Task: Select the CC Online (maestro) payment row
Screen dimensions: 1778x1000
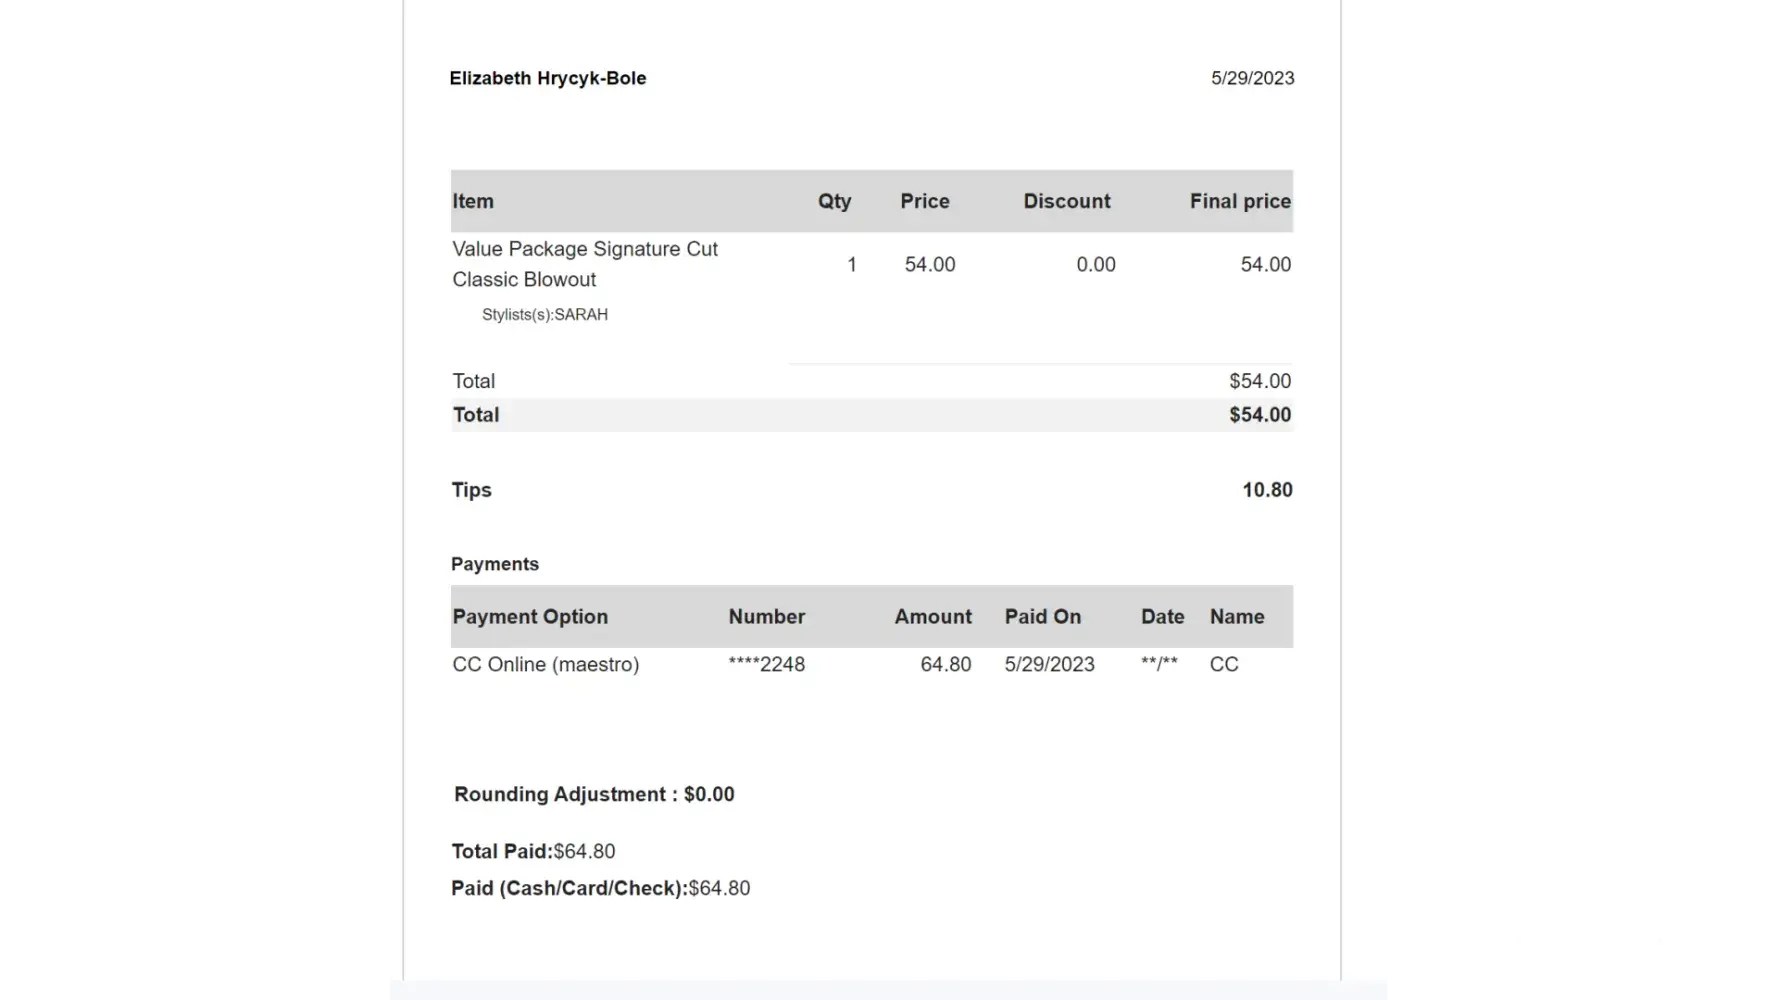Action: [x=545, y=665]
